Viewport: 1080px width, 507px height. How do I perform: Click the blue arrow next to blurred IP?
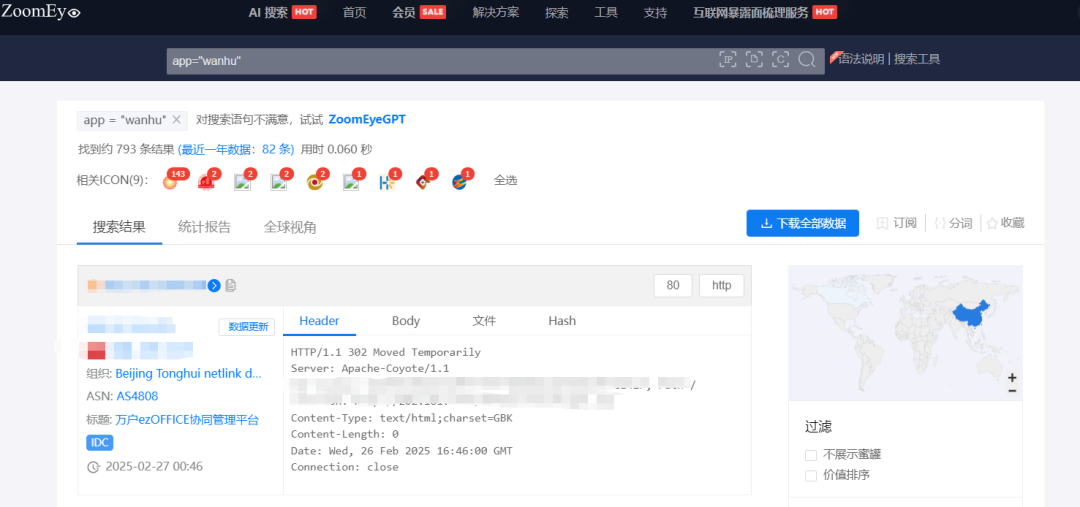214,285
